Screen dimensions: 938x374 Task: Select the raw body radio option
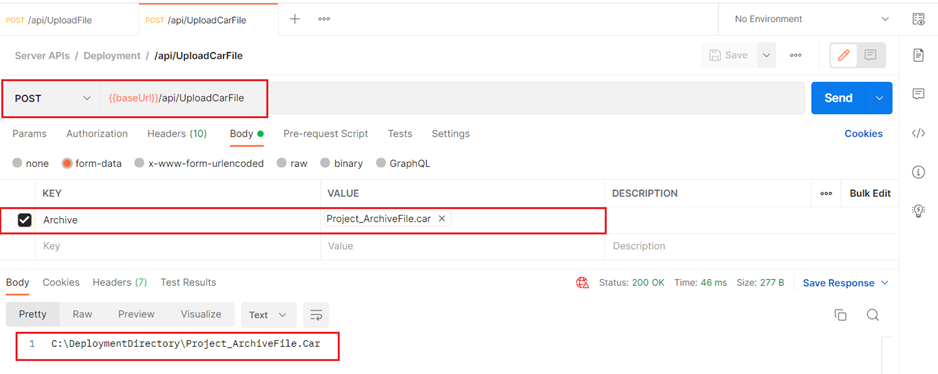pos(292,163)
